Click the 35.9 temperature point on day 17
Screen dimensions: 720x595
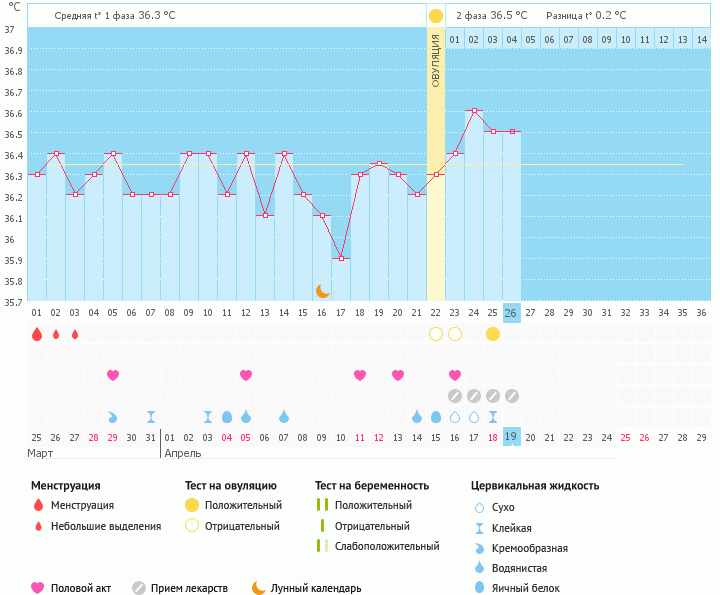click(x=341, y=259)
